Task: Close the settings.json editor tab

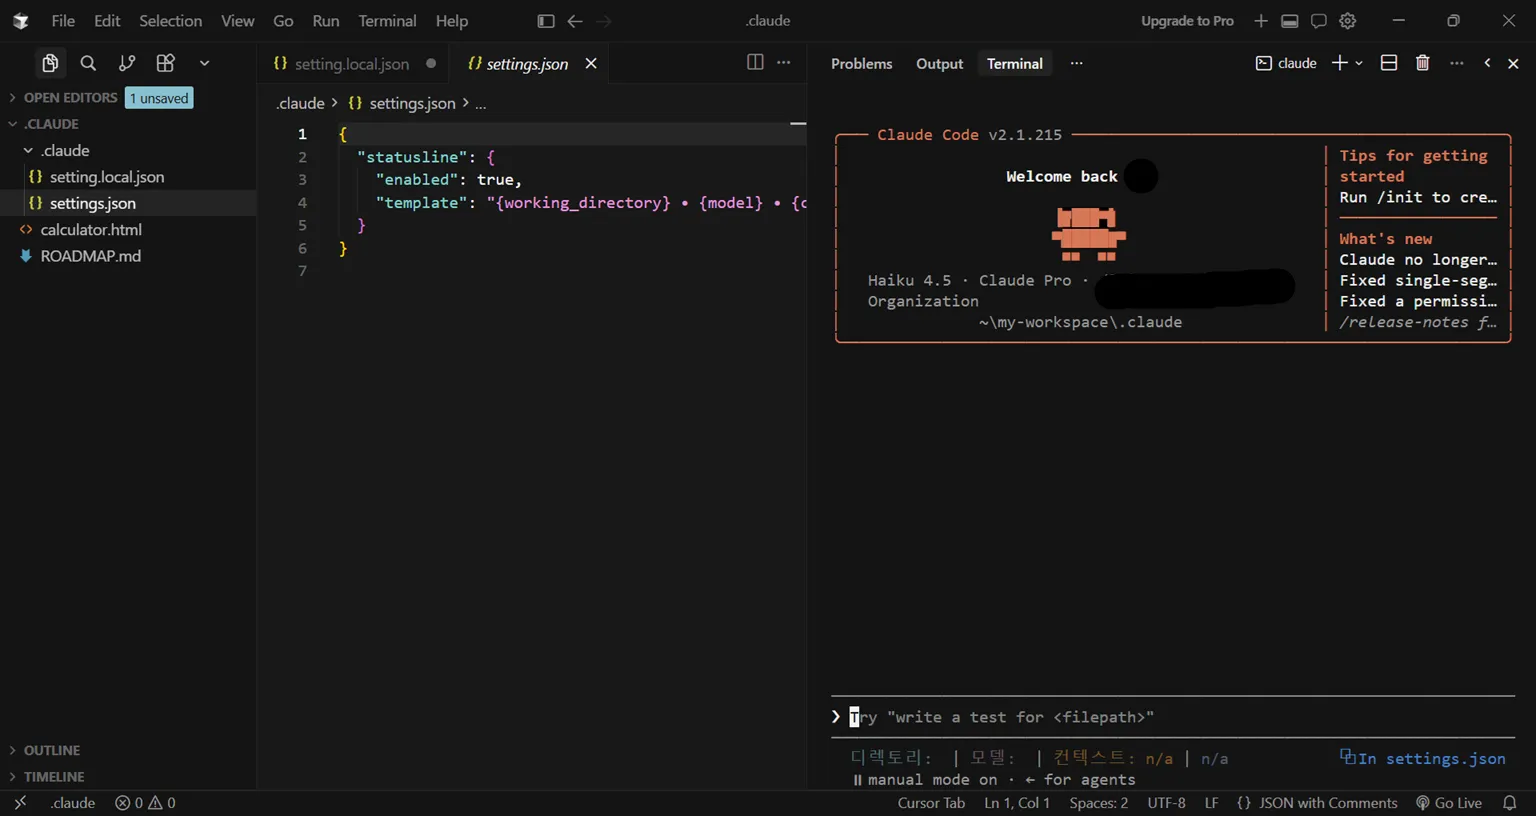Action: click(x=591, y=64)
